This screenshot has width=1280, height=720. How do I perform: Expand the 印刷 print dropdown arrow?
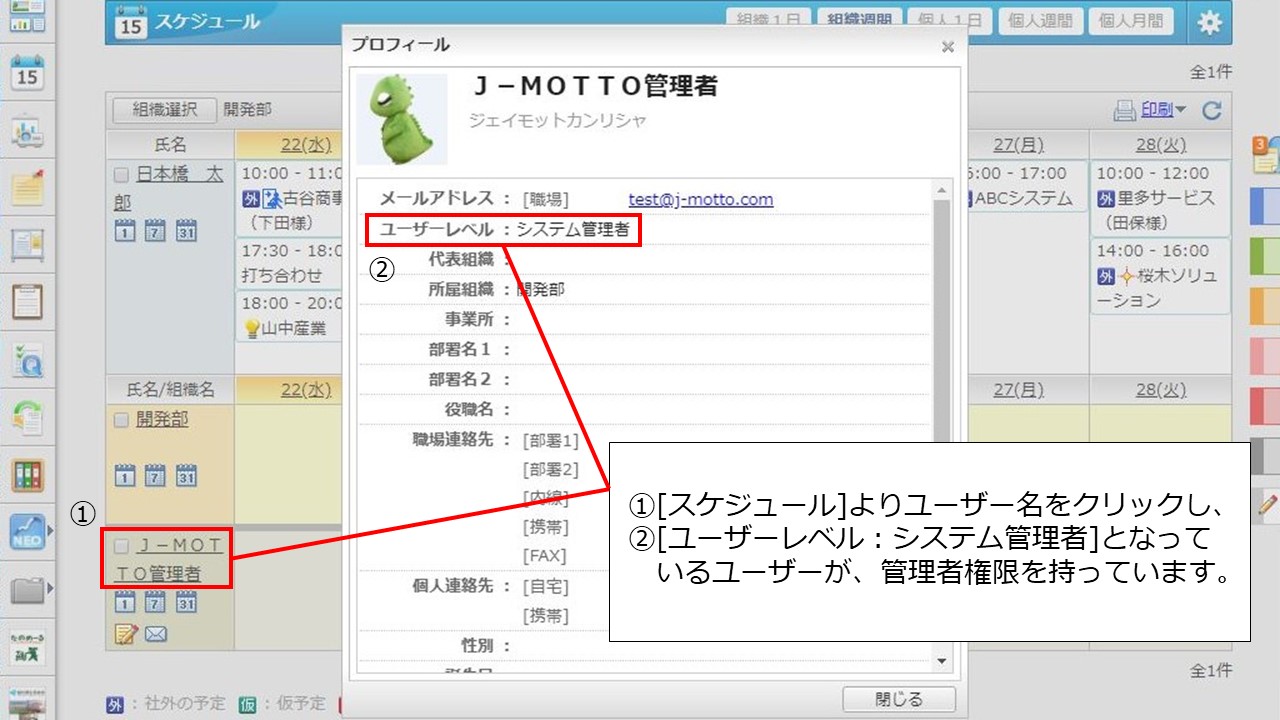click(1180, 110)
